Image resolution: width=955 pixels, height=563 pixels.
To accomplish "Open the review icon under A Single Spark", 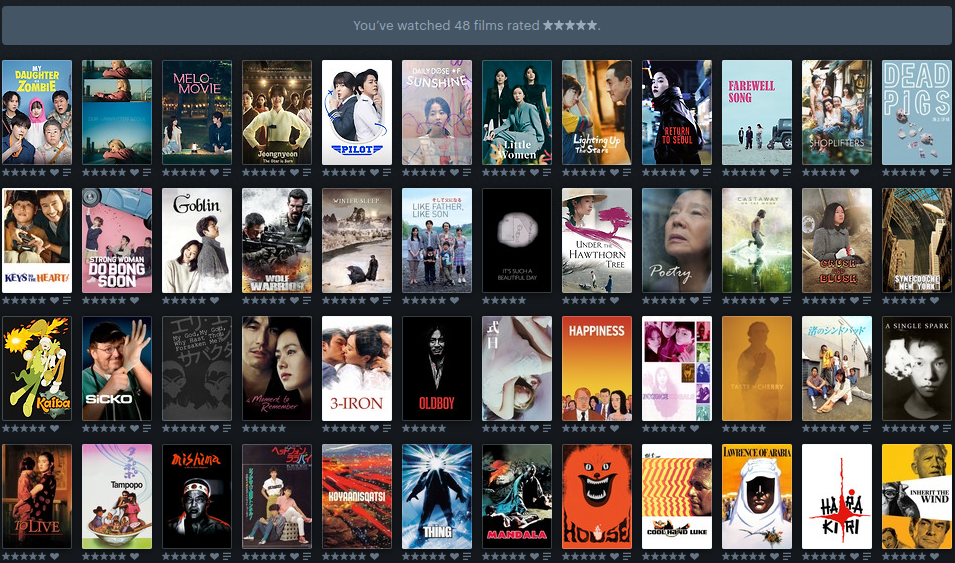I will (x=947, y=428).
